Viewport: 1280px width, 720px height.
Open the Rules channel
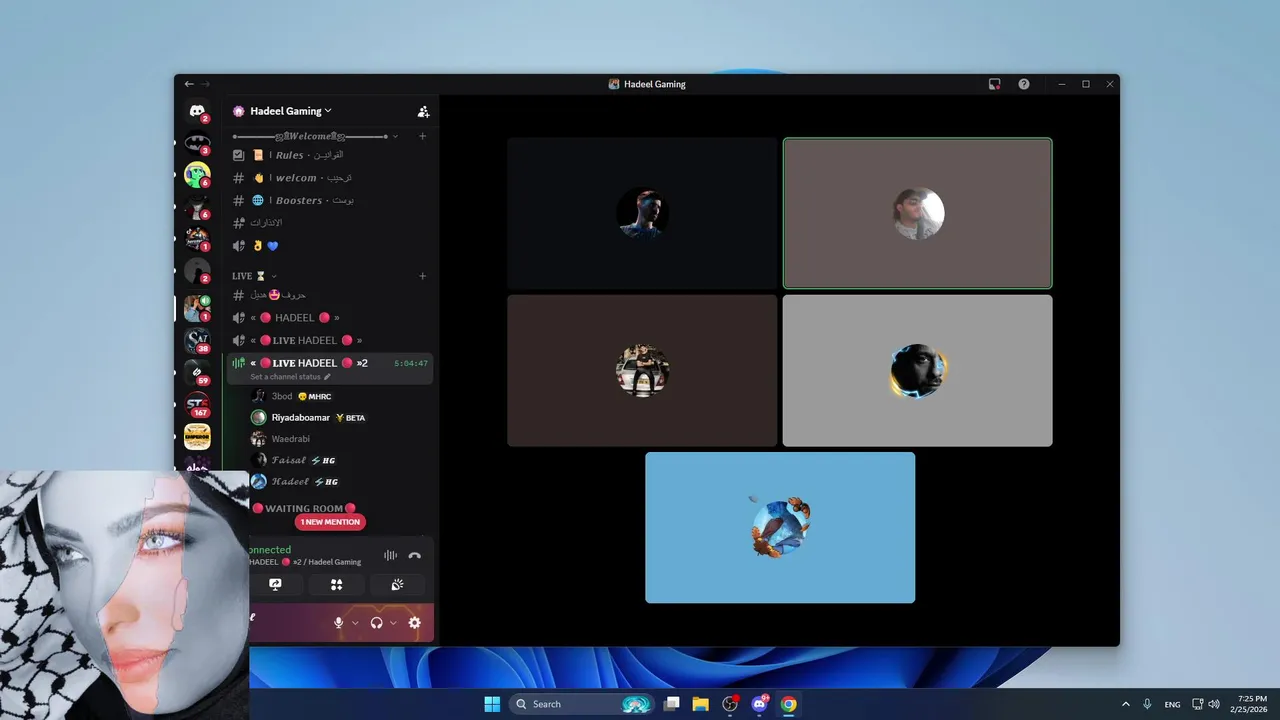coord(330,155)
